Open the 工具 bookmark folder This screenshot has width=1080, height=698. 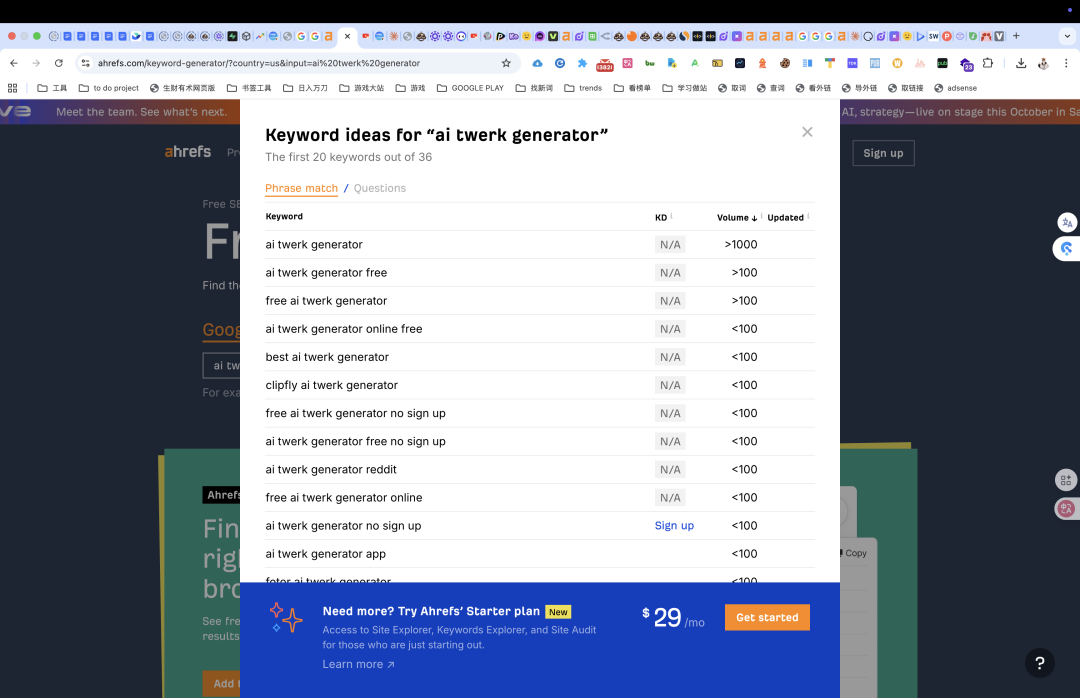click(52, 88)
